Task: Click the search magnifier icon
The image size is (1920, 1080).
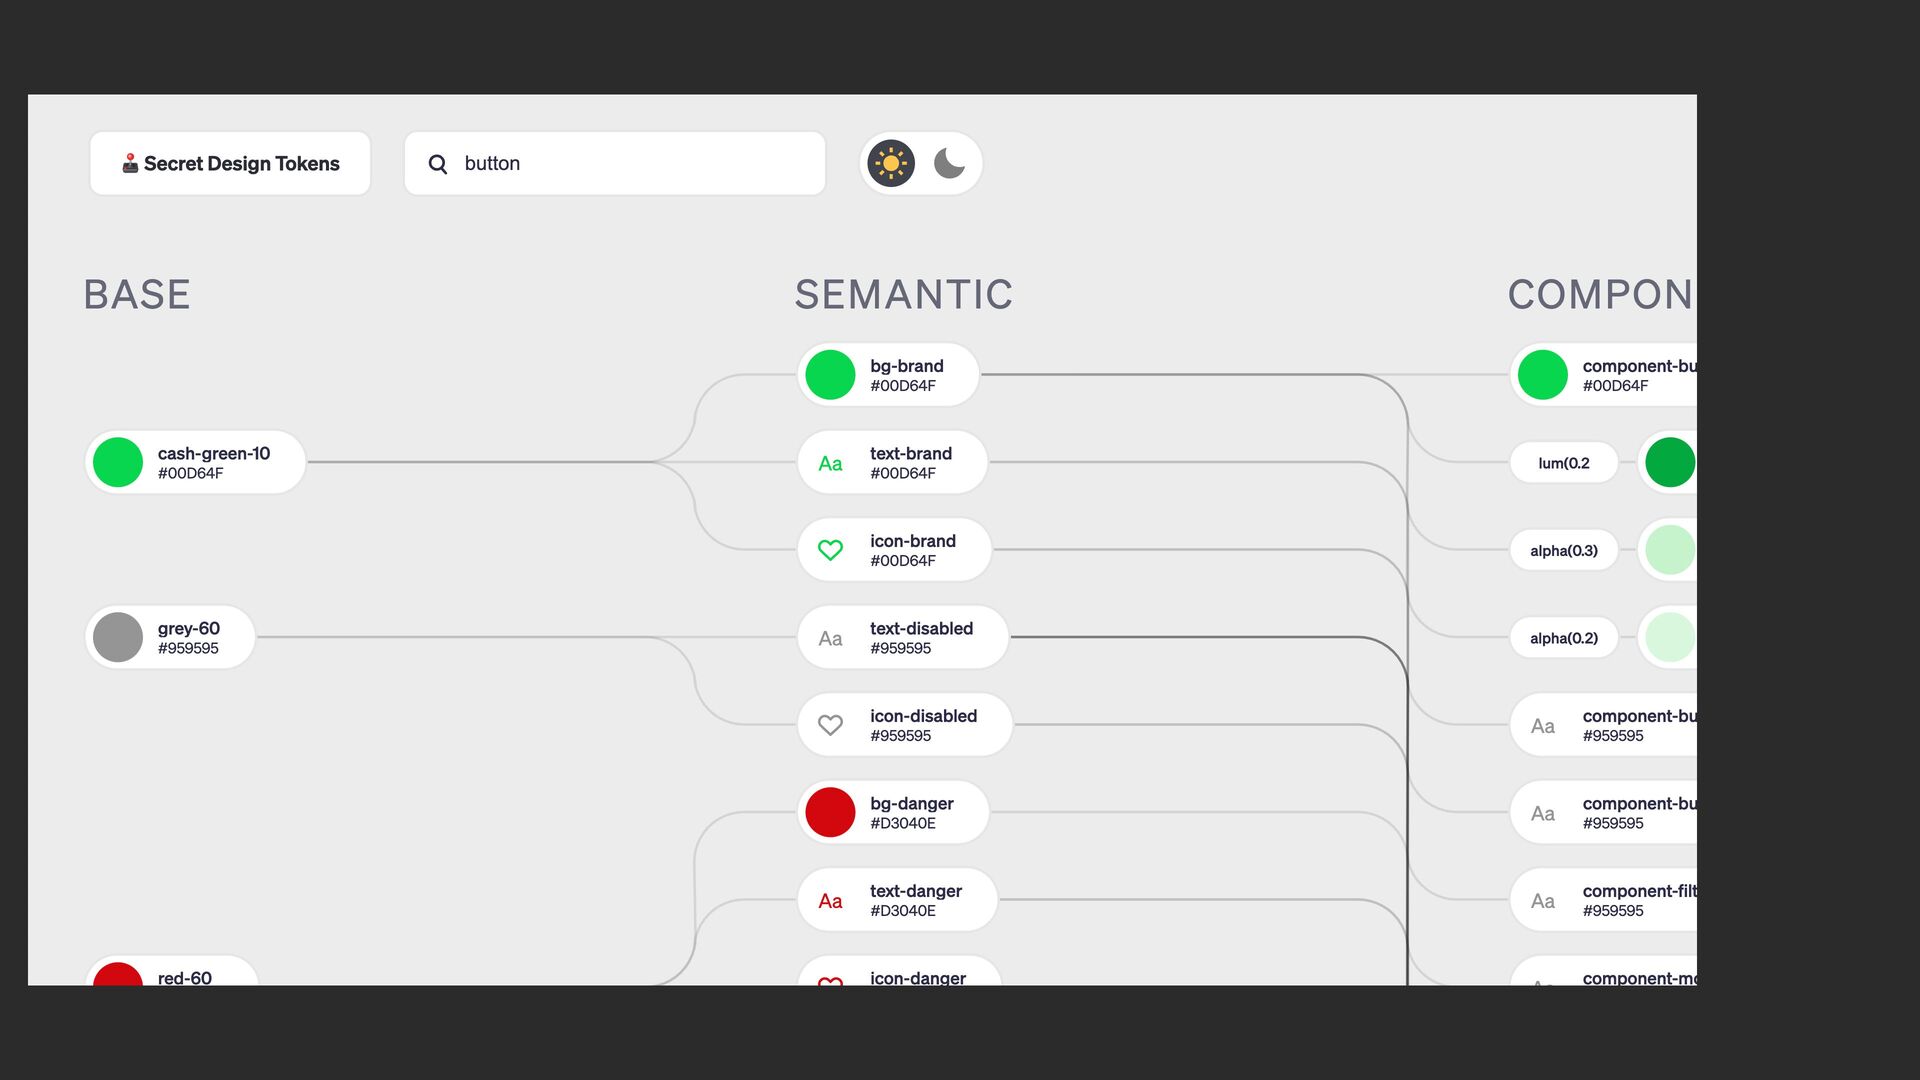Action: 438,164
